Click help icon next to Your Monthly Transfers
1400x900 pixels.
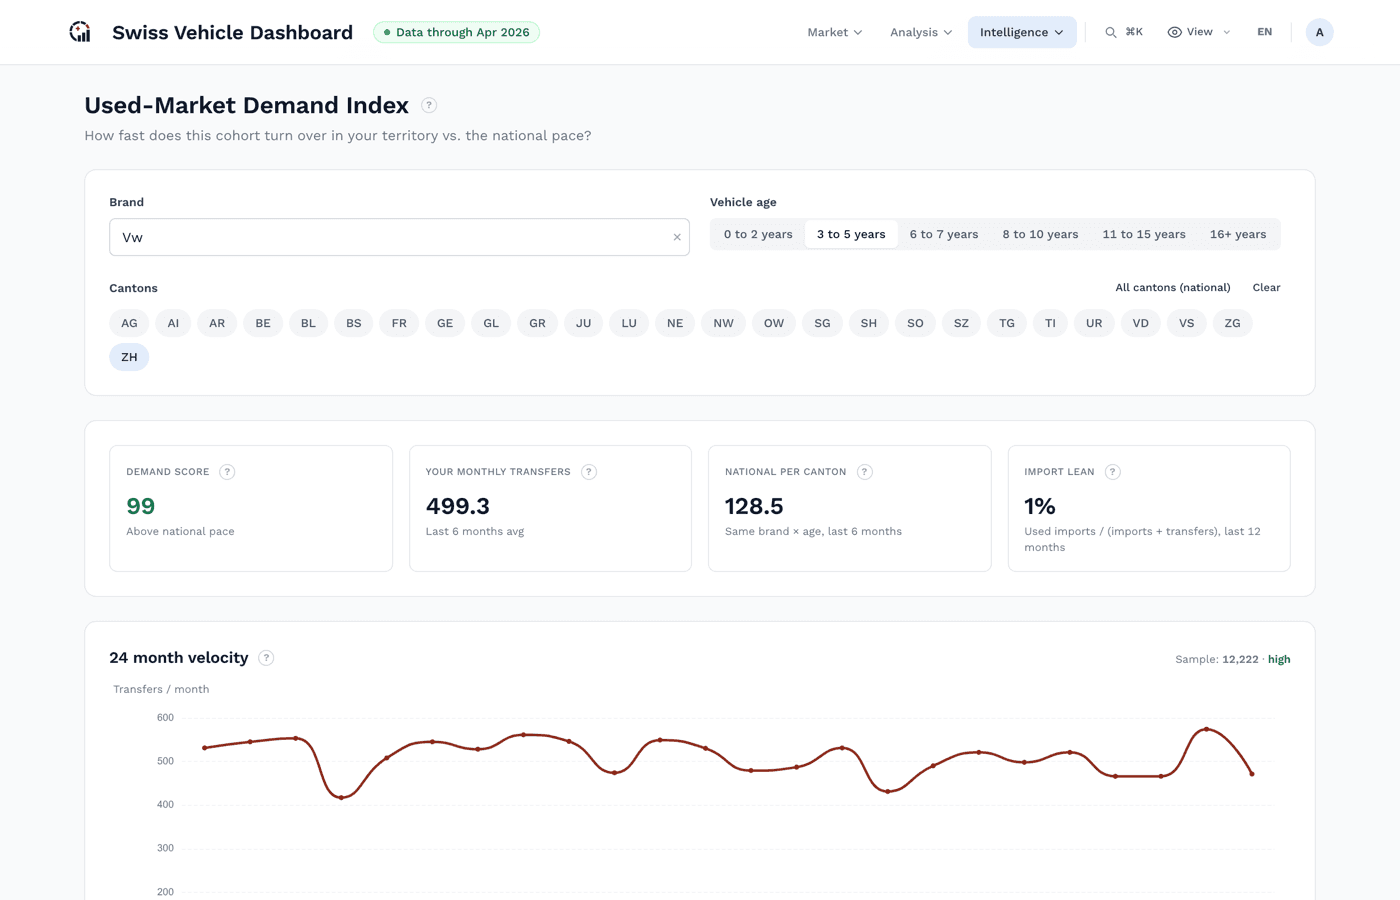[589, 472]
